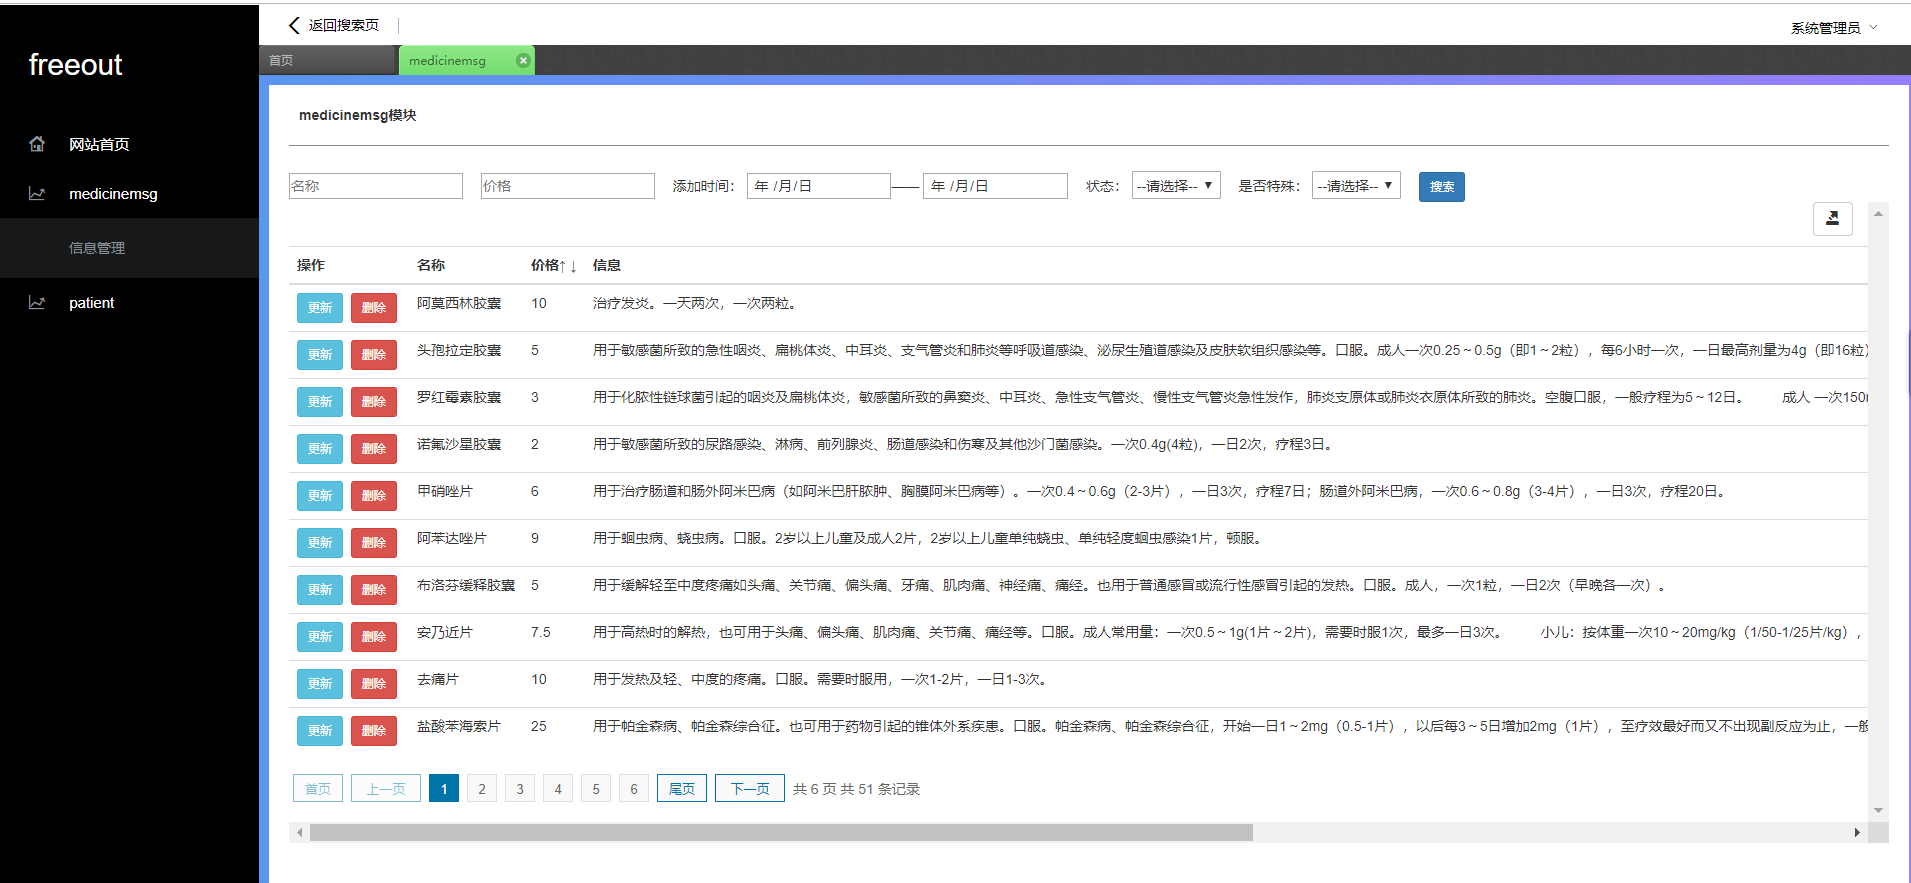Click 首页 pagination button

coord(318,789)
